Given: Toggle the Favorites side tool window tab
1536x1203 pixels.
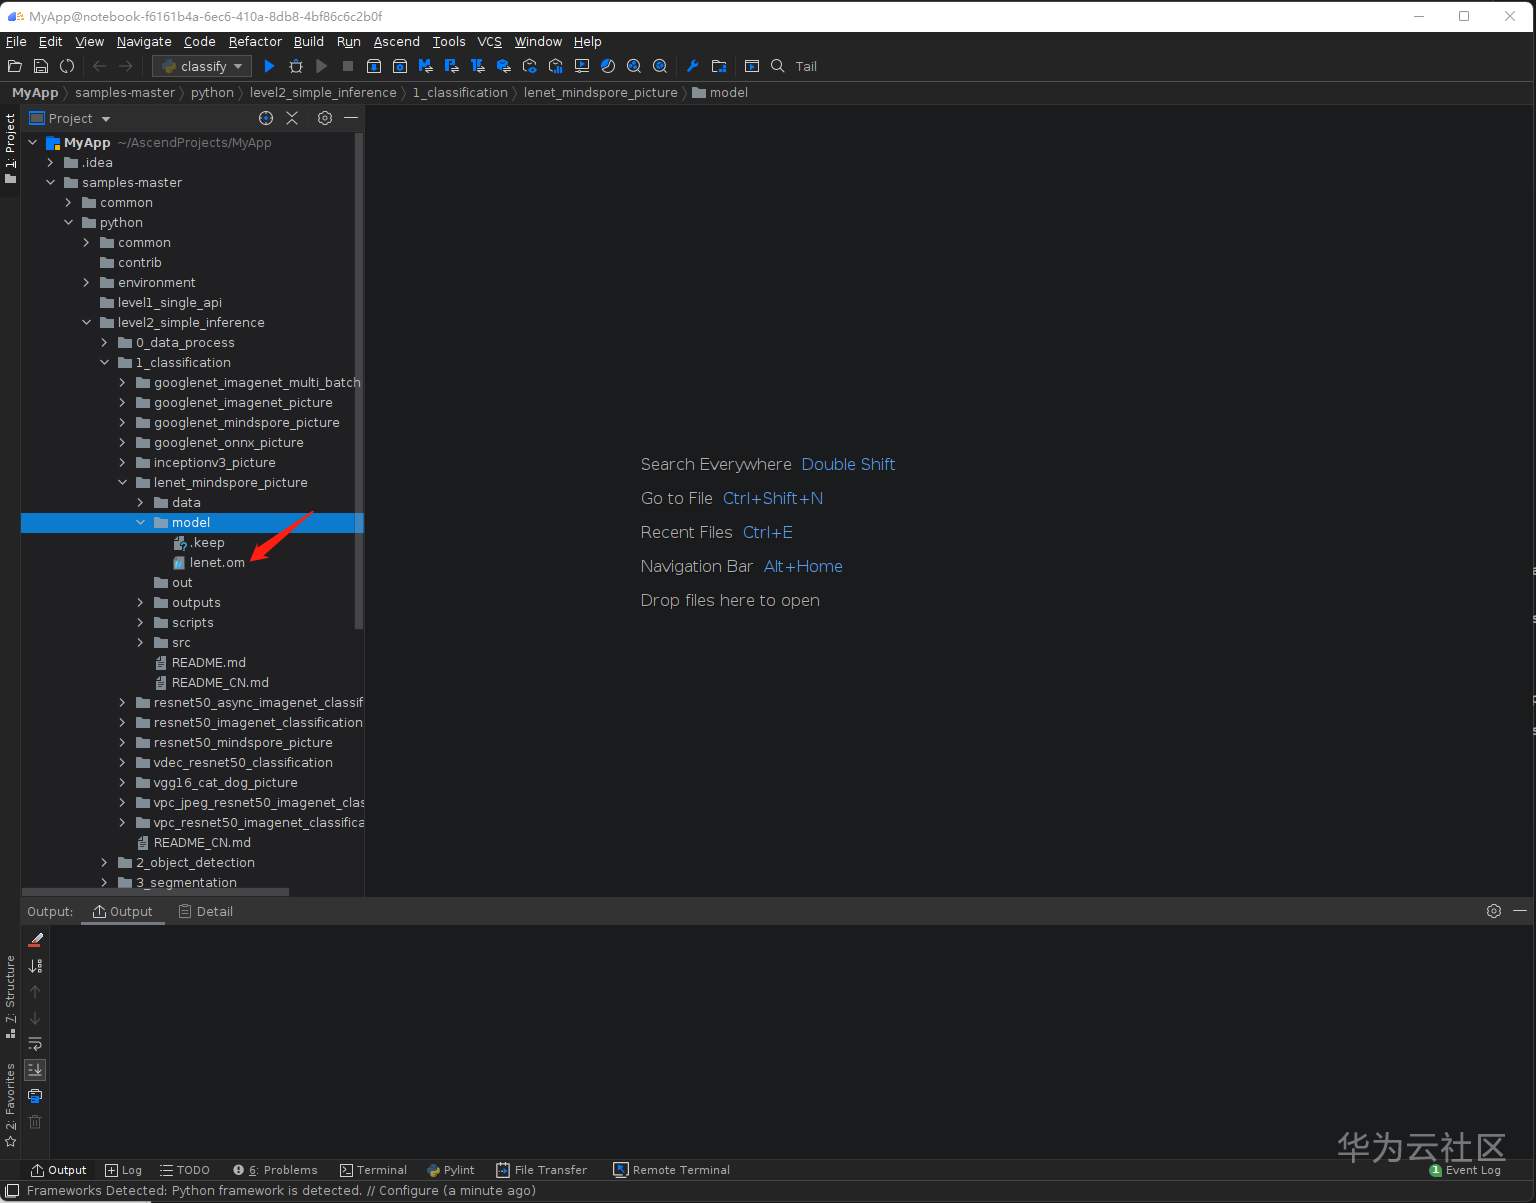Looking at the screenshot, I should point(10,1104).
